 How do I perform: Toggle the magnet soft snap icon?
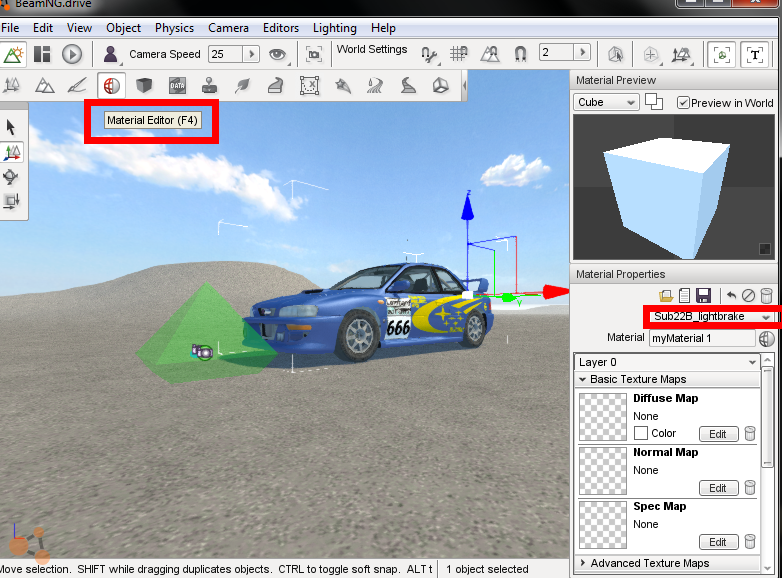pos(520,53)
